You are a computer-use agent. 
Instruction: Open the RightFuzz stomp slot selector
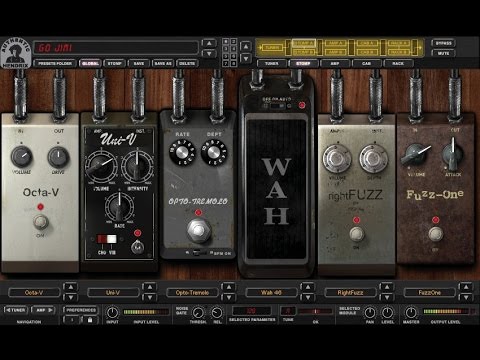click(350, 292)
